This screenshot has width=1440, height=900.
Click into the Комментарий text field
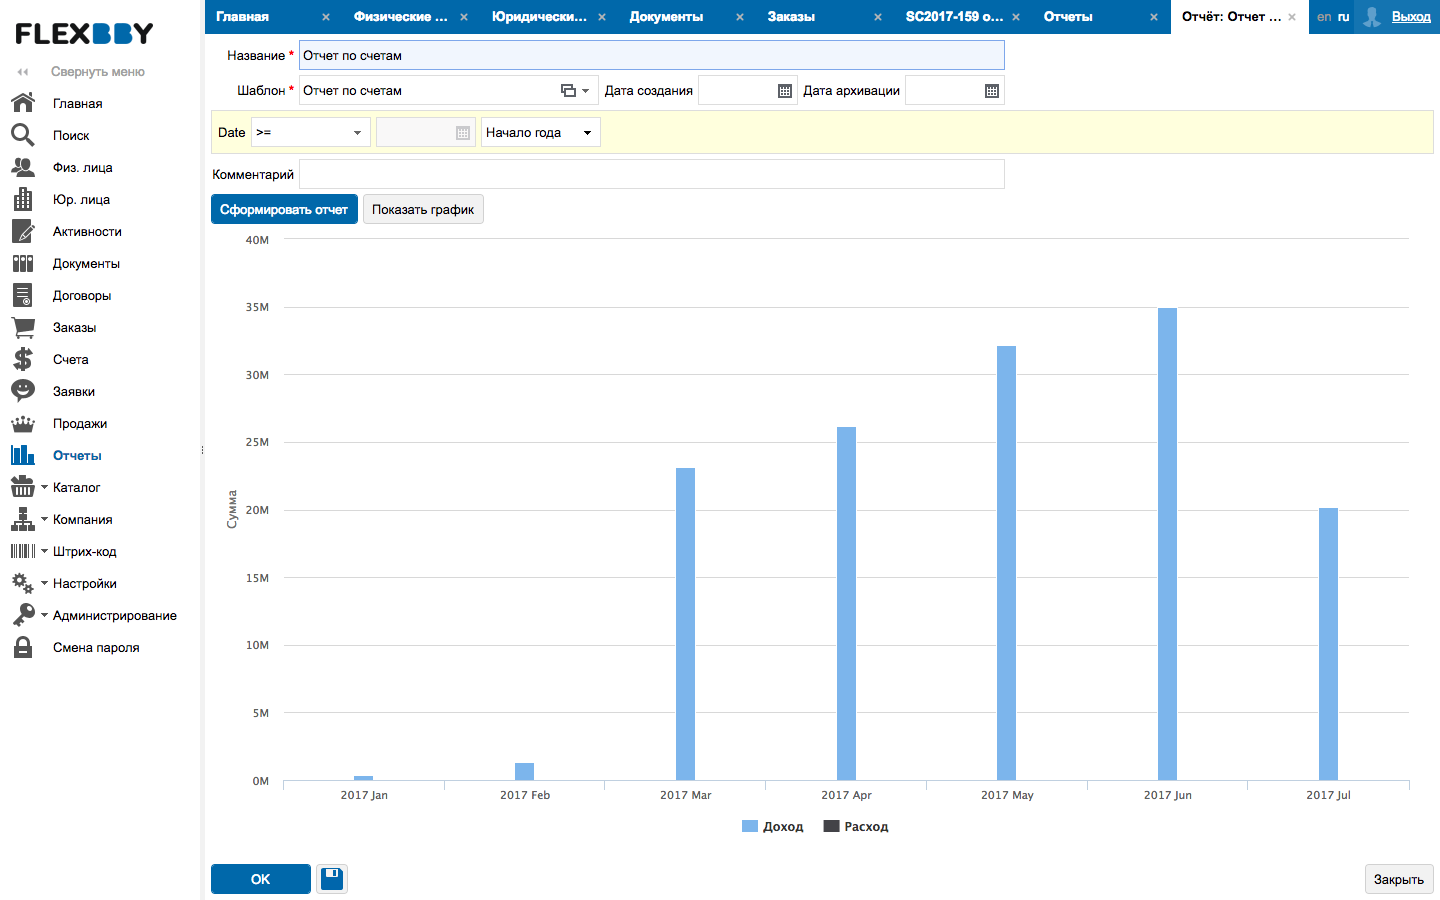(x=651, y=174)
